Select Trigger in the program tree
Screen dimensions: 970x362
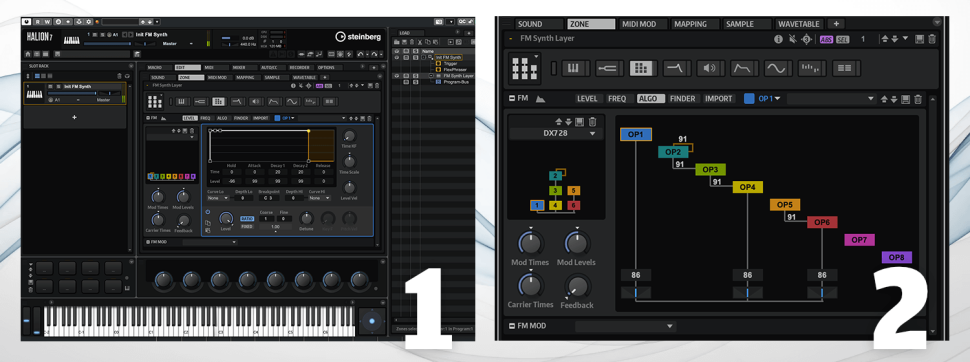[x=450, y=63]
